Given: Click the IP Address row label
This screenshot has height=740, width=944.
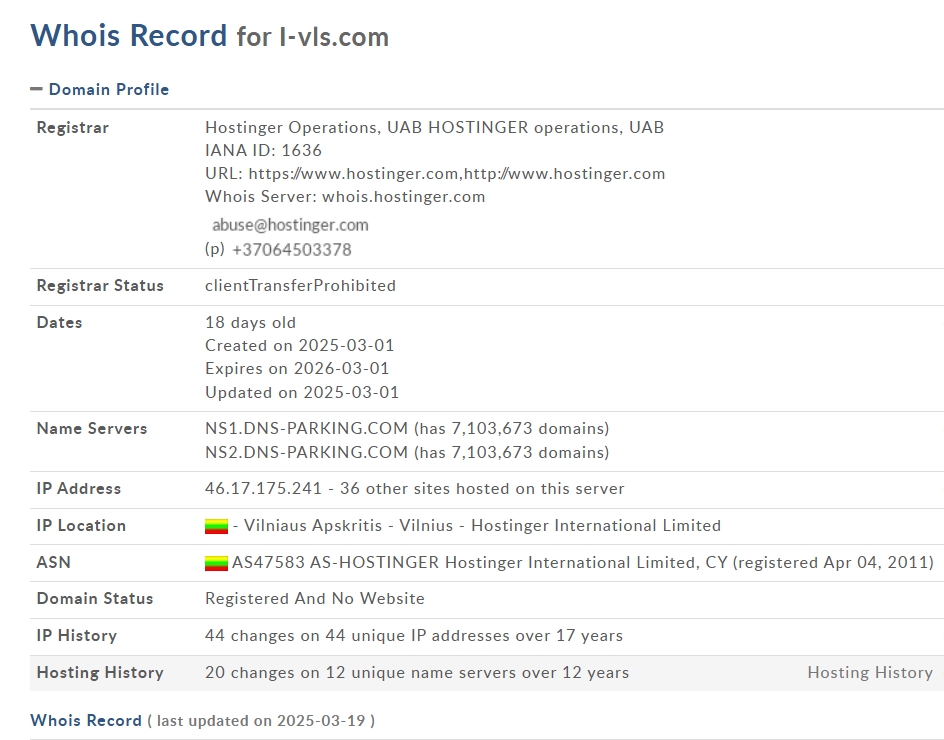Looking at the screenshot, I should (x=79, y=489).
